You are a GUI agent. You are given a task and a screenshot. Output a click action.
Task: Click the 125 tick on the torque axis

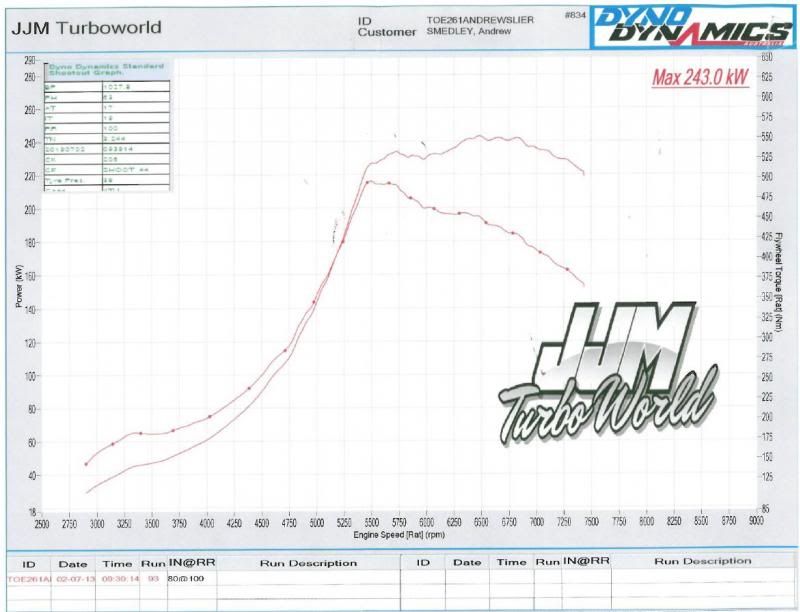pos(767,477)
